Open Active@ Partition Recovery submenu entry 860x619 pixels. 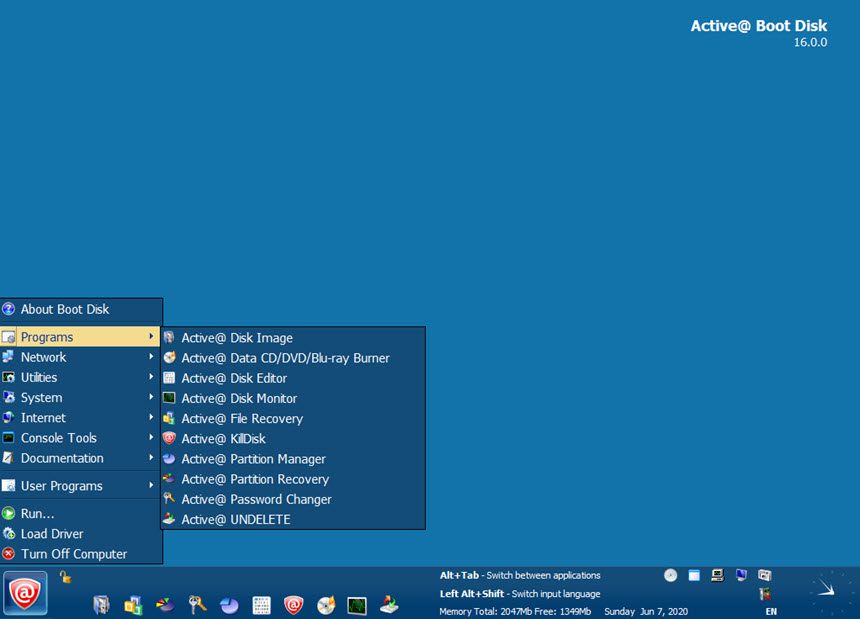[293, 479]
